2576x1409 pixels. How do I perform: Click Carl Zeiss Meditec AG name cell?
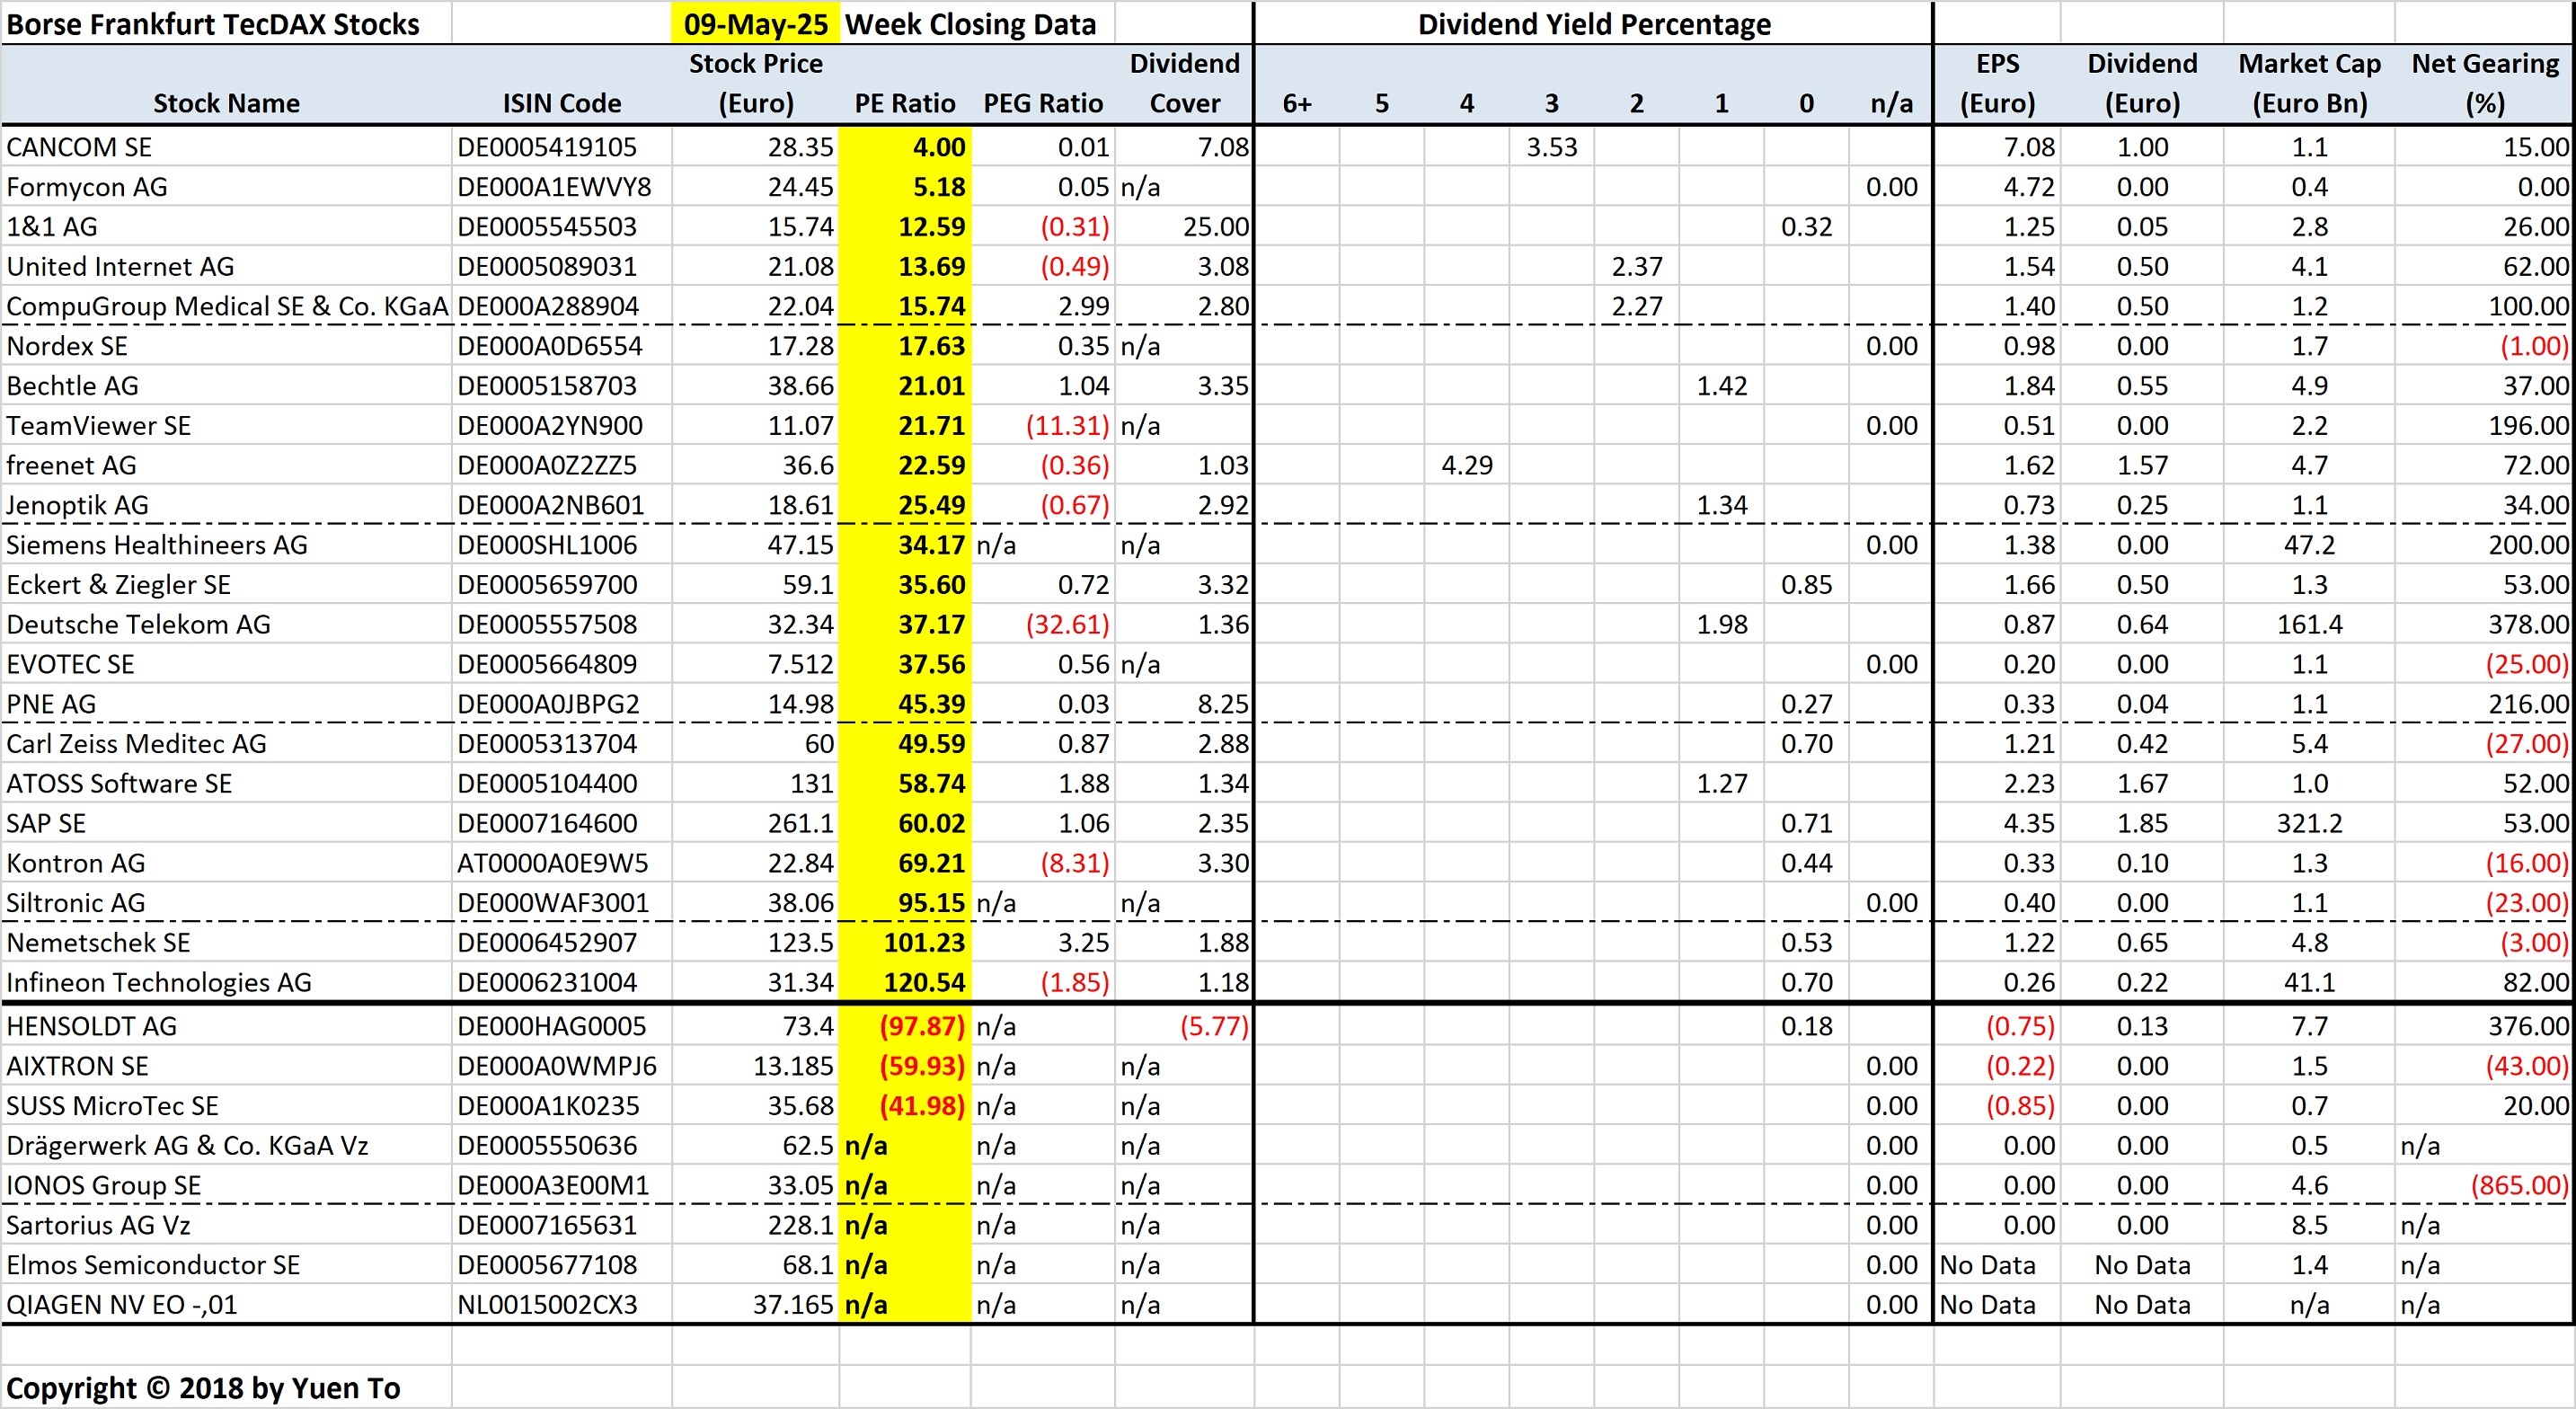(x=226, y=744)
